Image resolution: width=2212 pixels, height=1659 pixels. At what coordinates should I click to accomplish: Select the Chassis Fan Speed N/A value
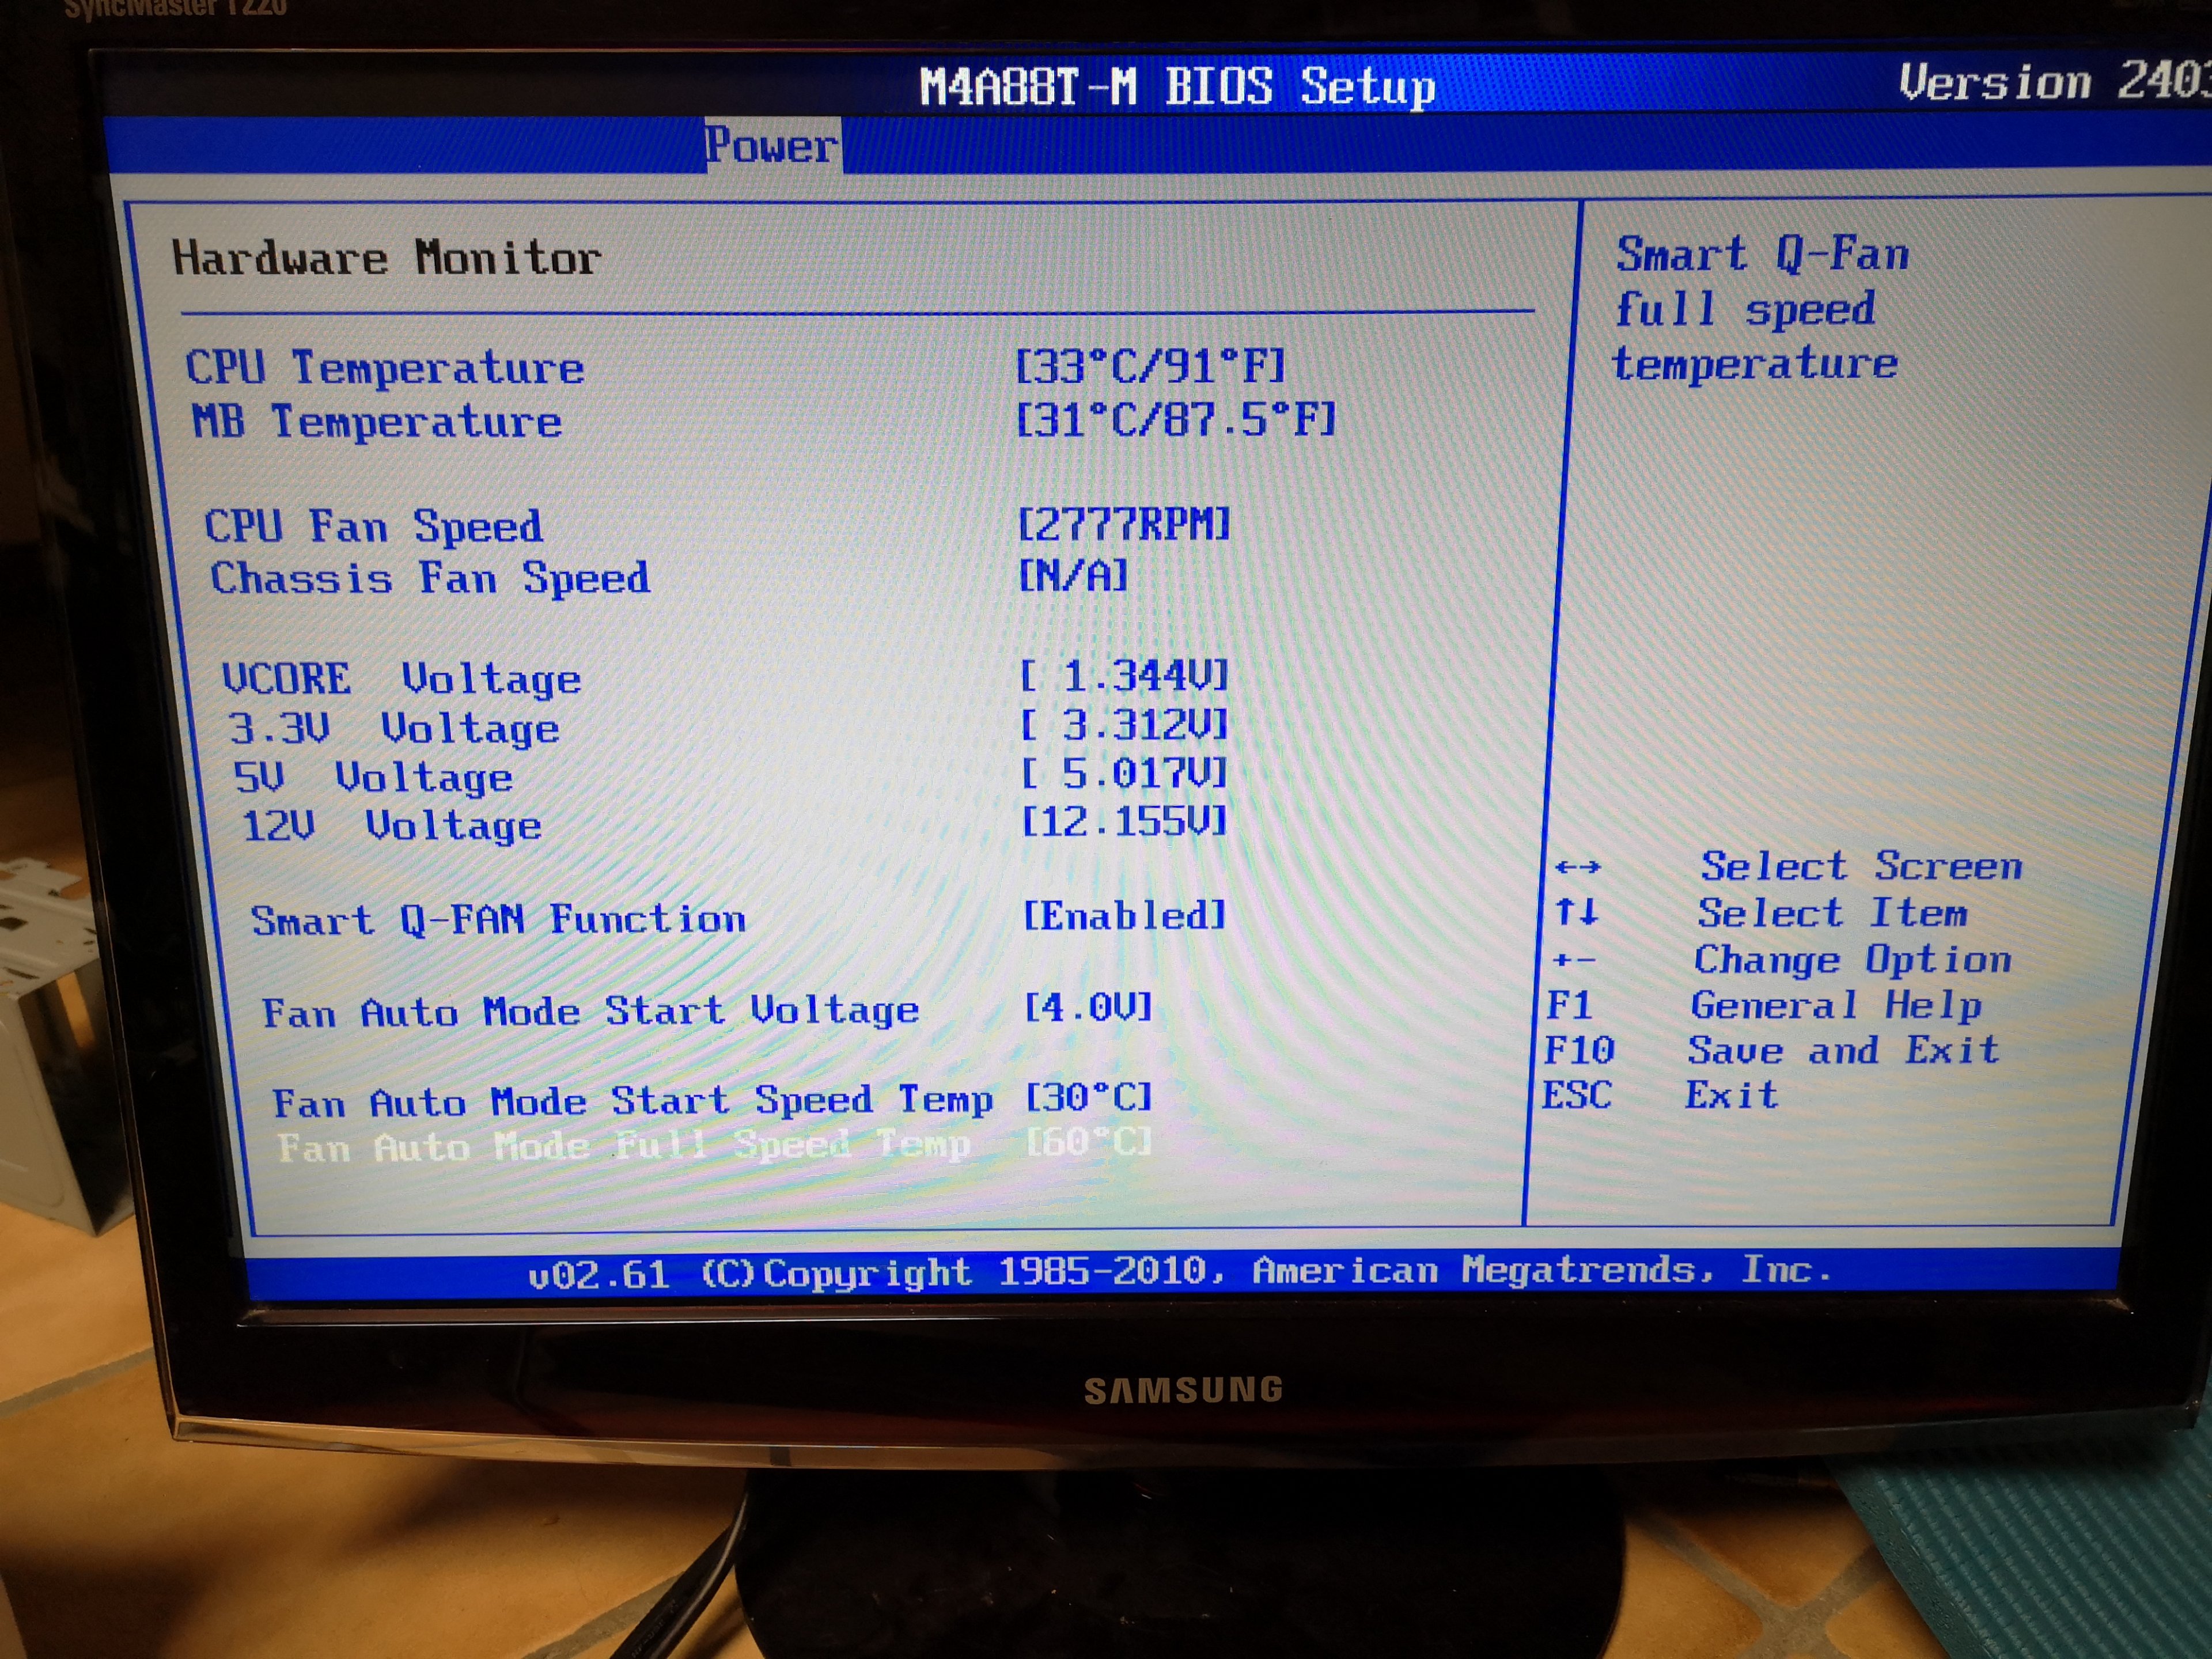click(x=1073, y=576)
